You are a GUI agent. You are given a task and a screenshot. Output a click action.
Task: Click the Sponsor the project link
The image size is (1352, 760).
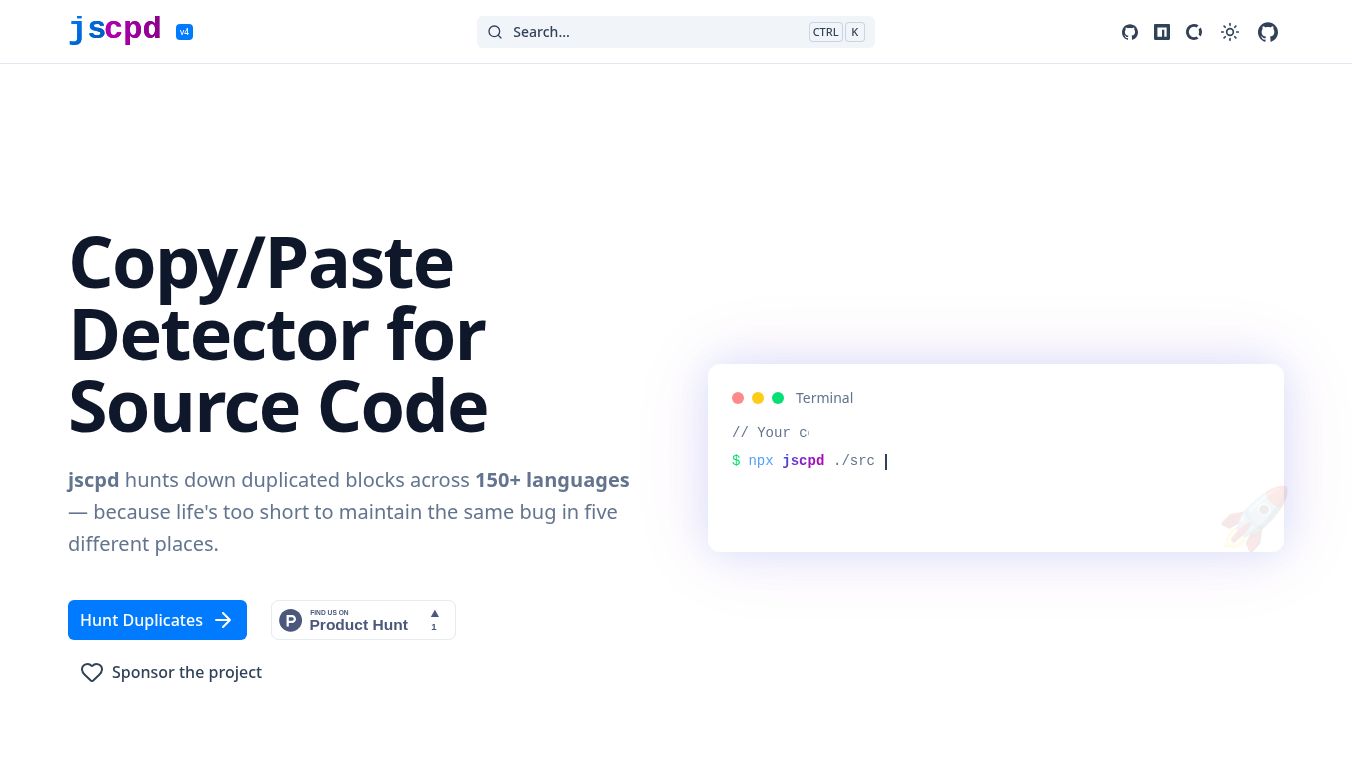point(171,673)
